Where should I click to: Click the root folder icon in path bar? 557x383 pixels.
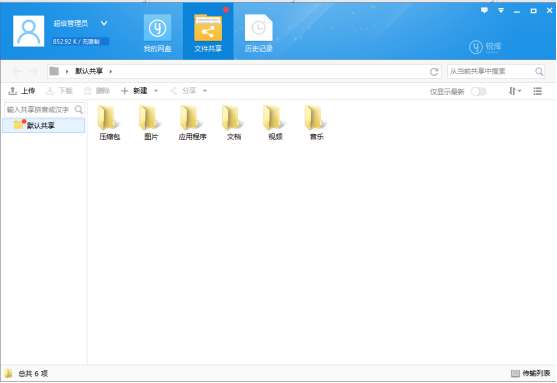(x=54, y=71)
